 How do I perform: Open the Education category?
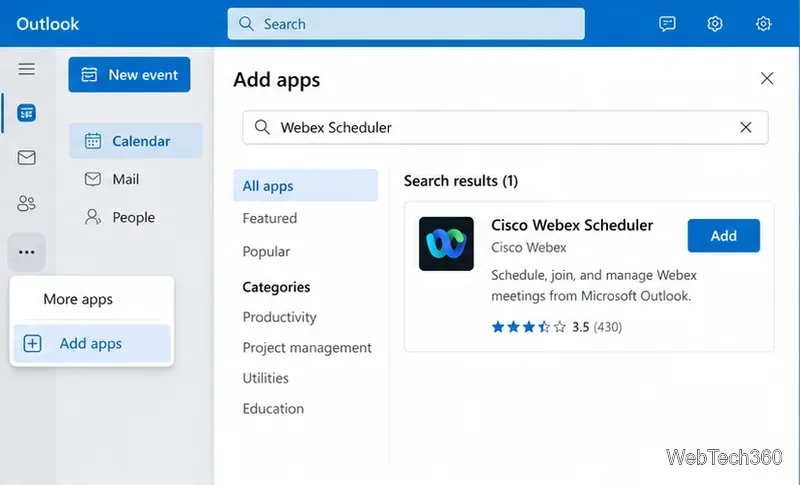tap(273, 409)
